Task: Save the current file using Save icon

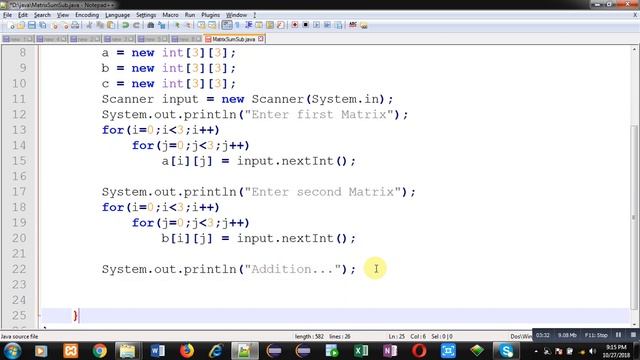Action: point(31,25)
